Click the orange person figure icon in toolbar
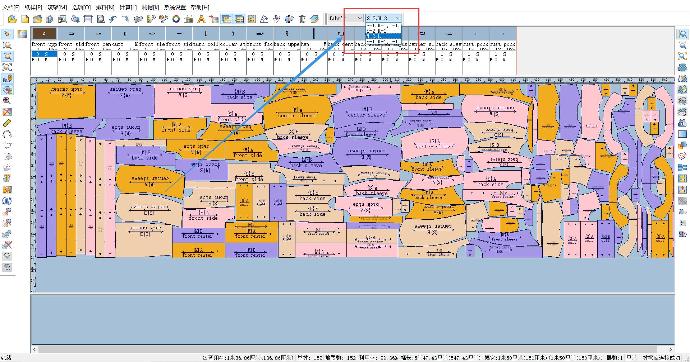Viewport: 690px width, 362px height. point(201,19)
